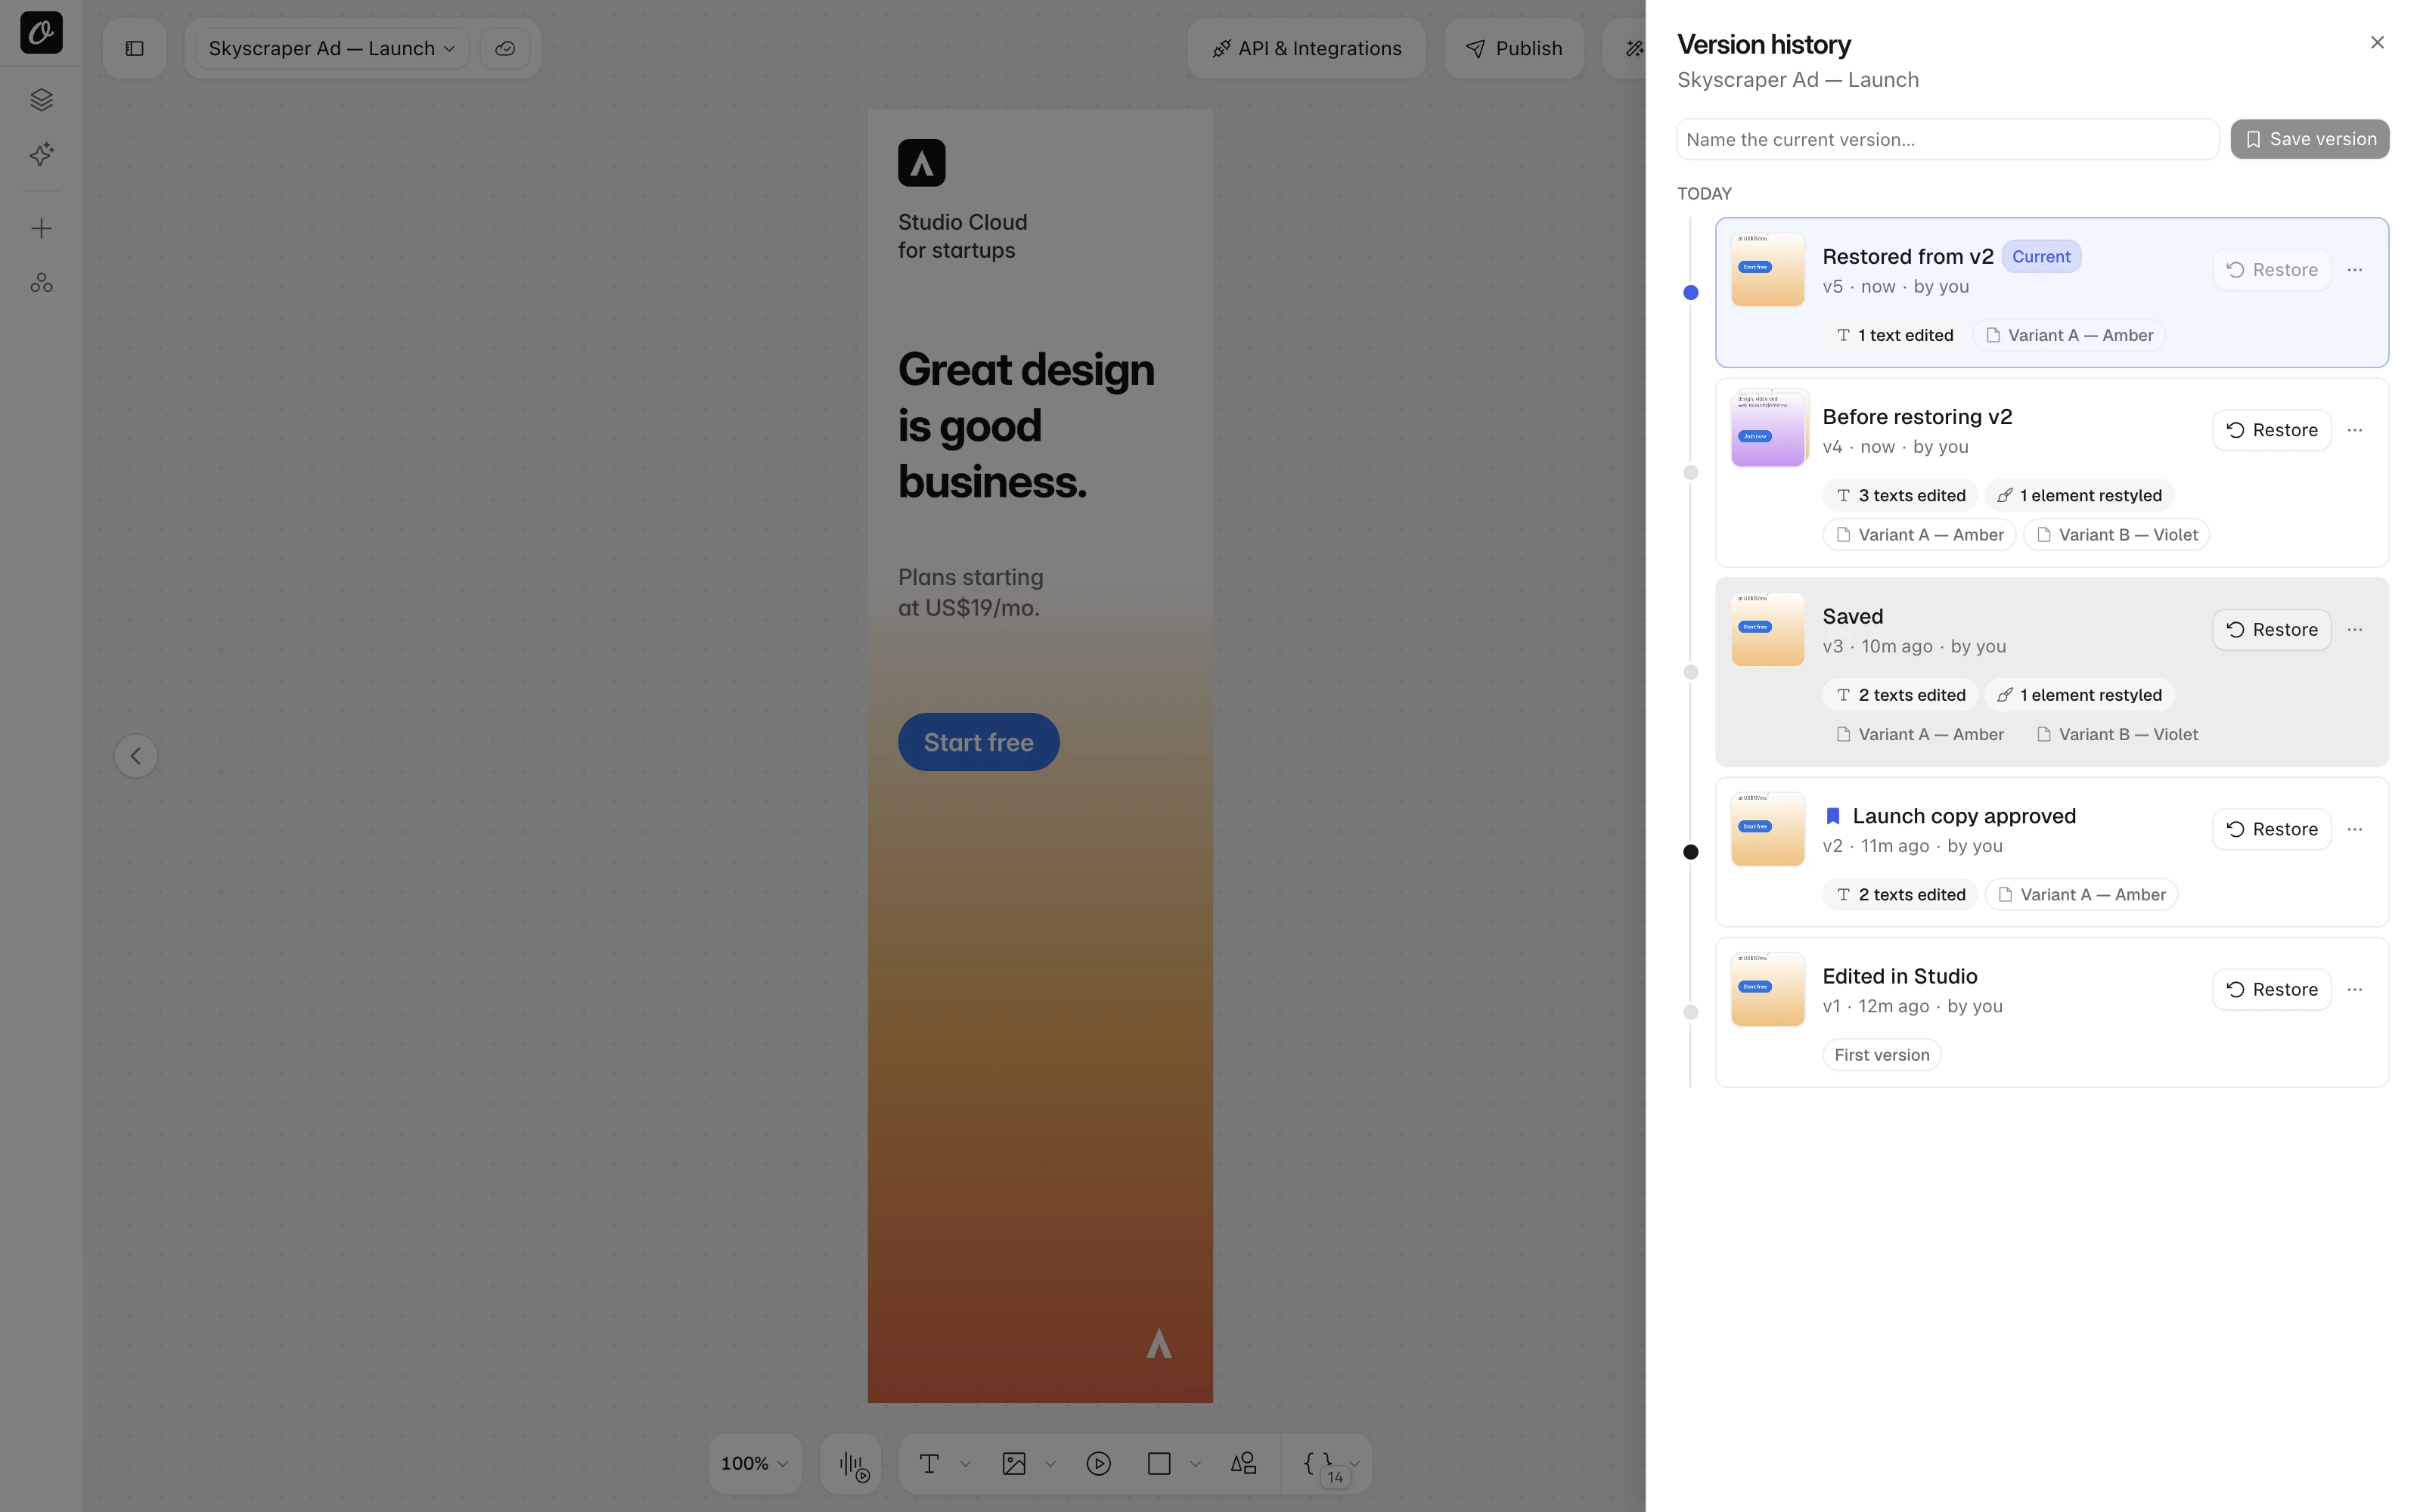
Task: Select the Text tool in bottom toolbar
Action: 929,1464
